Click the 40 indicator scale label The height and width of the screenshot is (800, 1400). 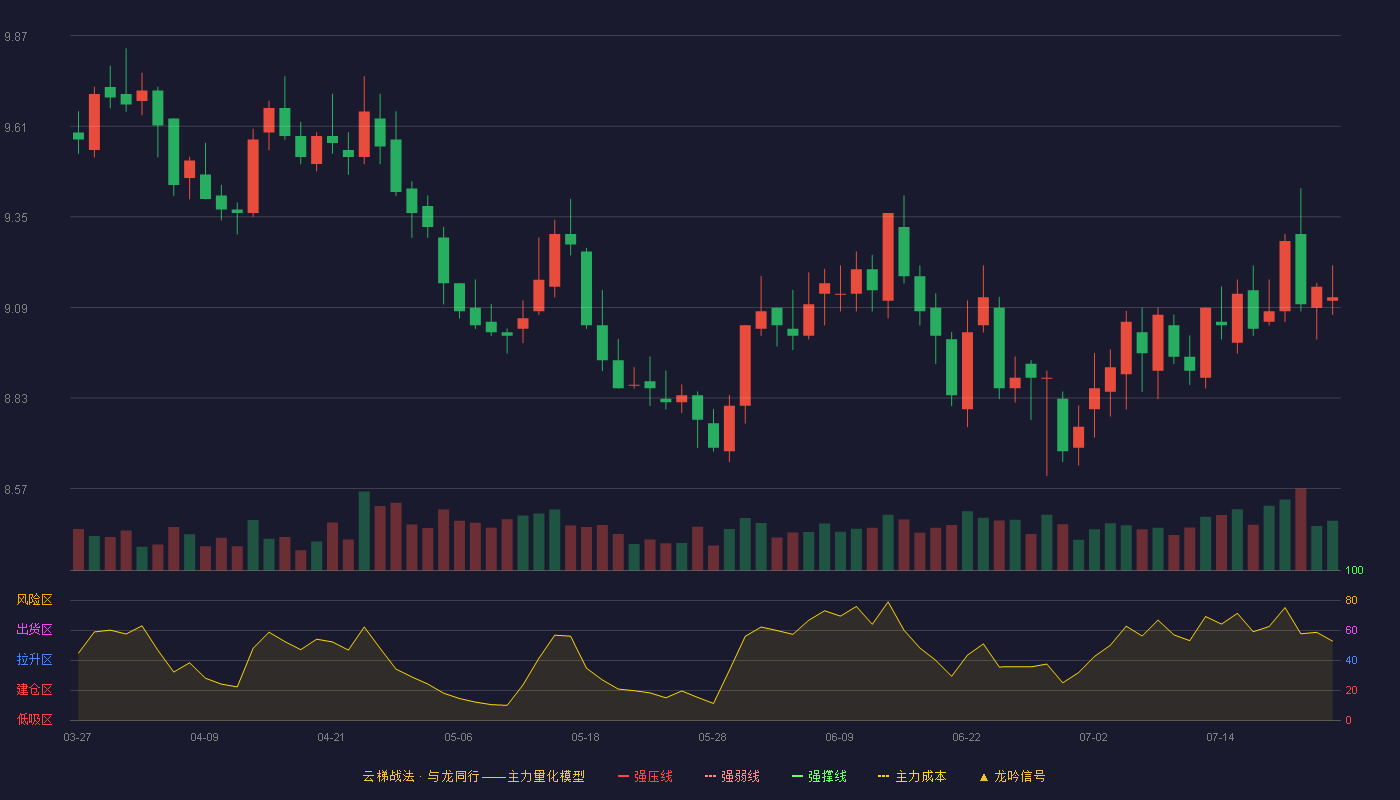1351,660
